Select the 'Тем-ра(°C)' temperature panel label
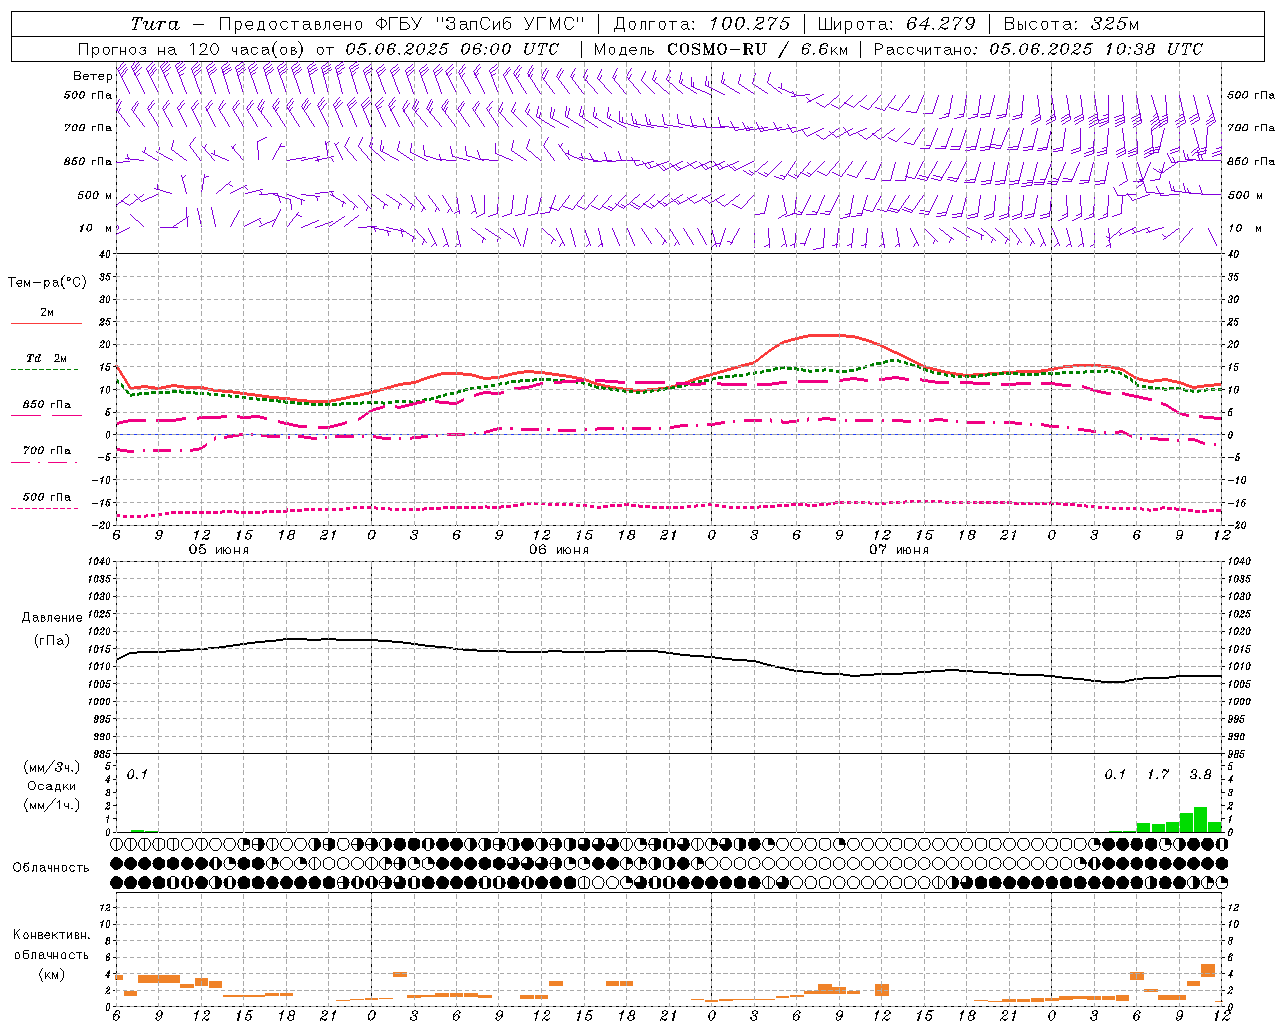The height and width of the screenshot is (1024, 1280). [x=47, y=282]
